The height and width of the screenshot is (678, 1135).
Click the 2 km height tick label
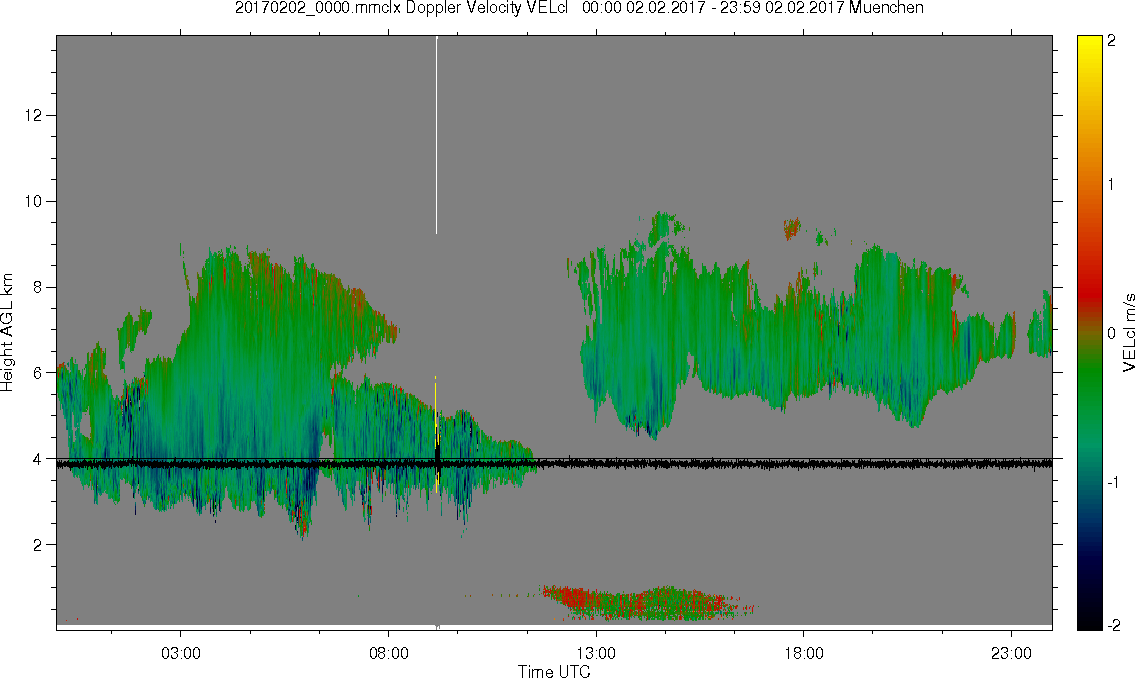tap(38, 545)
